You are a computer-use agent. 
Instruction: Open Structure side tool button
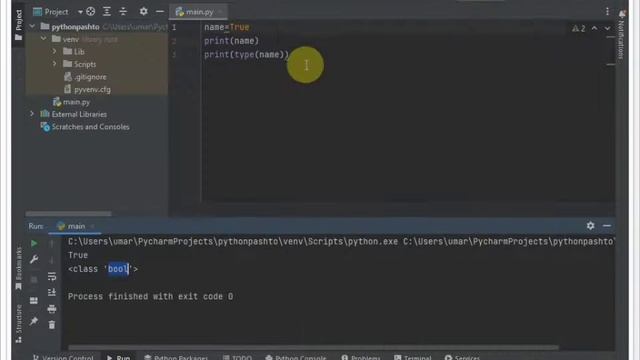coord(18,324)
